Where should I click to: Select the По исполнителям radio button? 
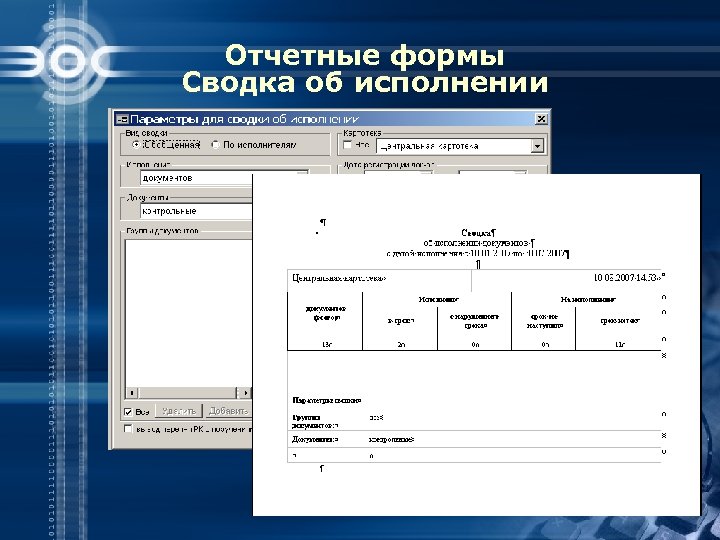click(x=215, y=145)
